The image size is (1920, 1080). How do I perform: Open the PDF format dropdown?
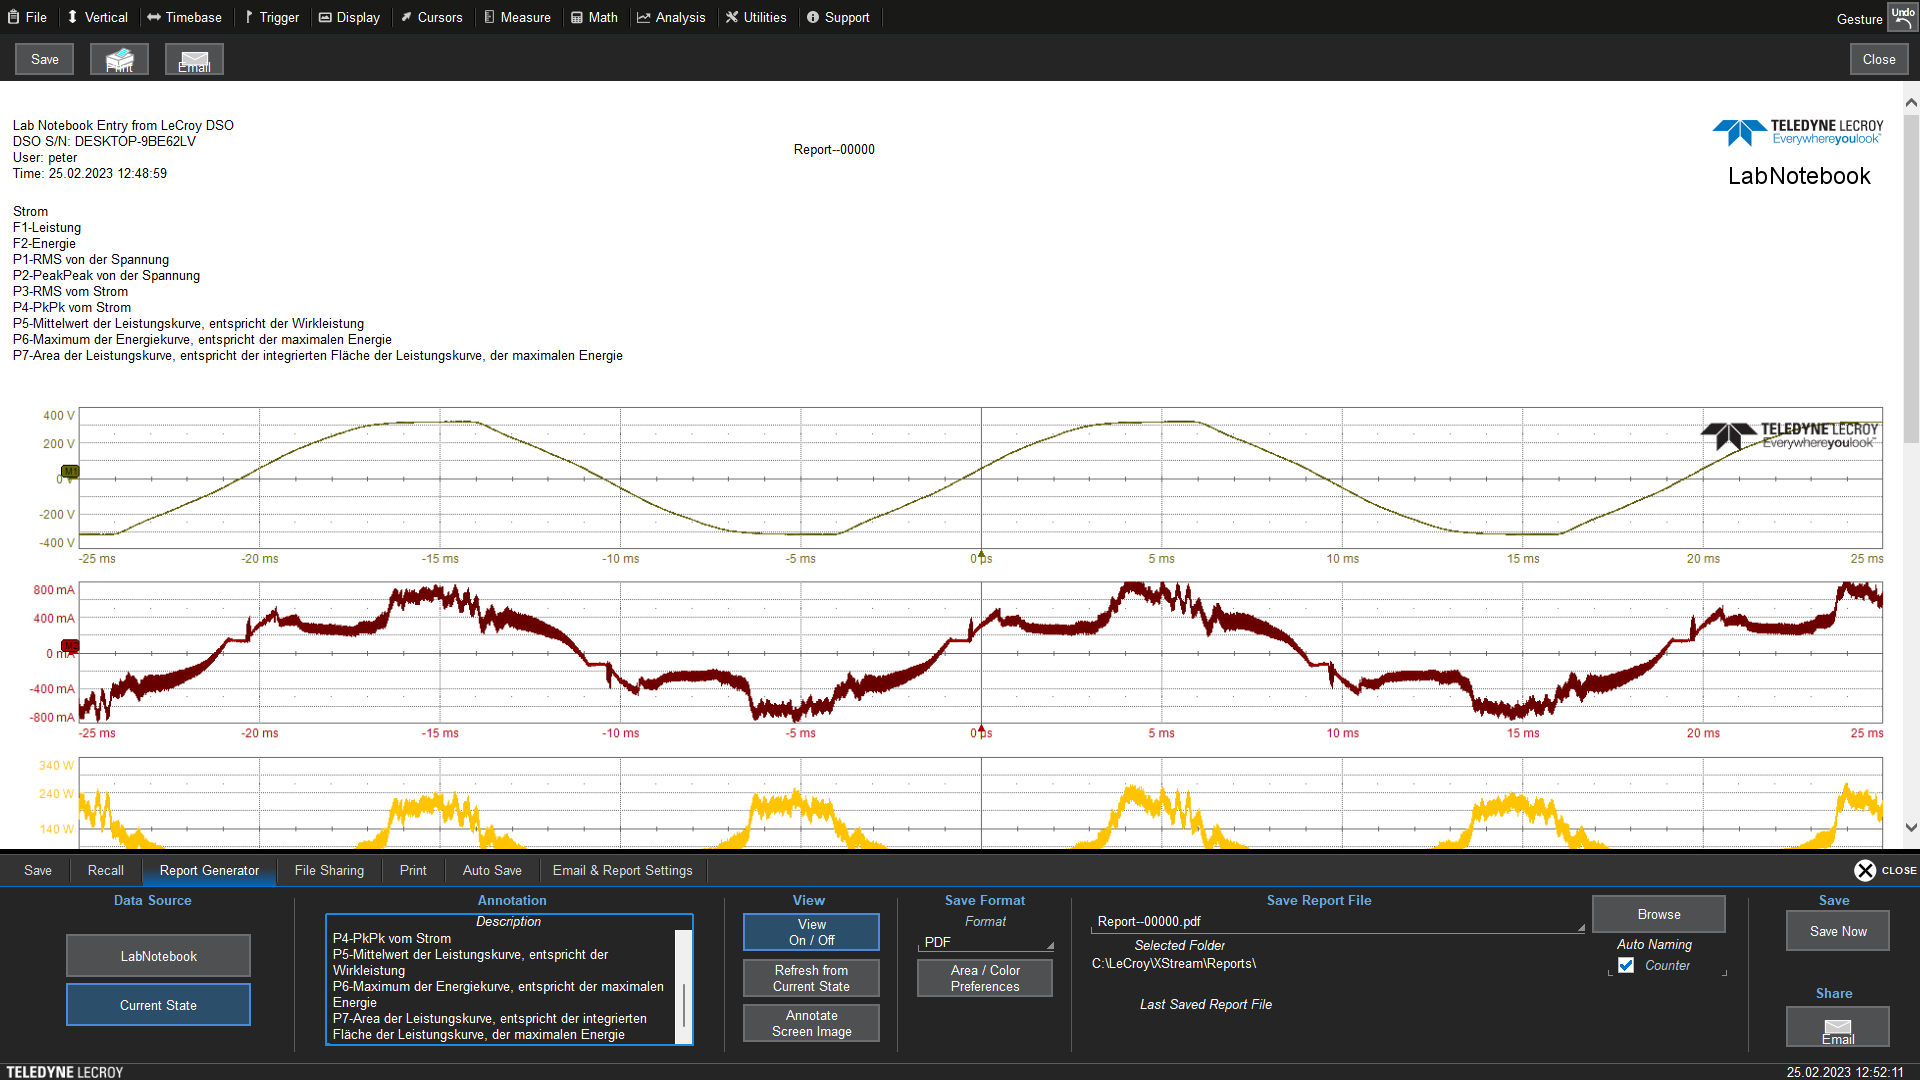tap(985, 943)
